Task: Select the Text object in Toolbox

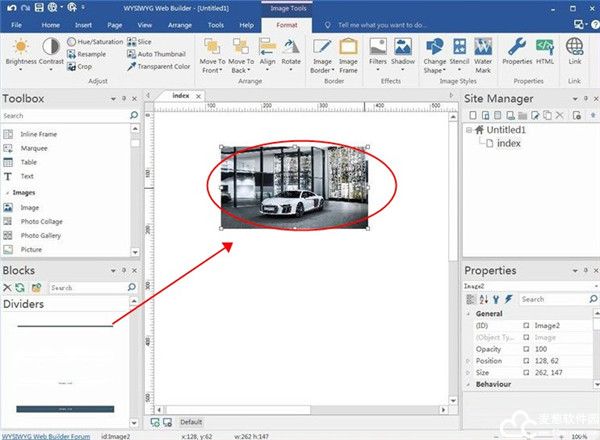Action: [27, 176]
